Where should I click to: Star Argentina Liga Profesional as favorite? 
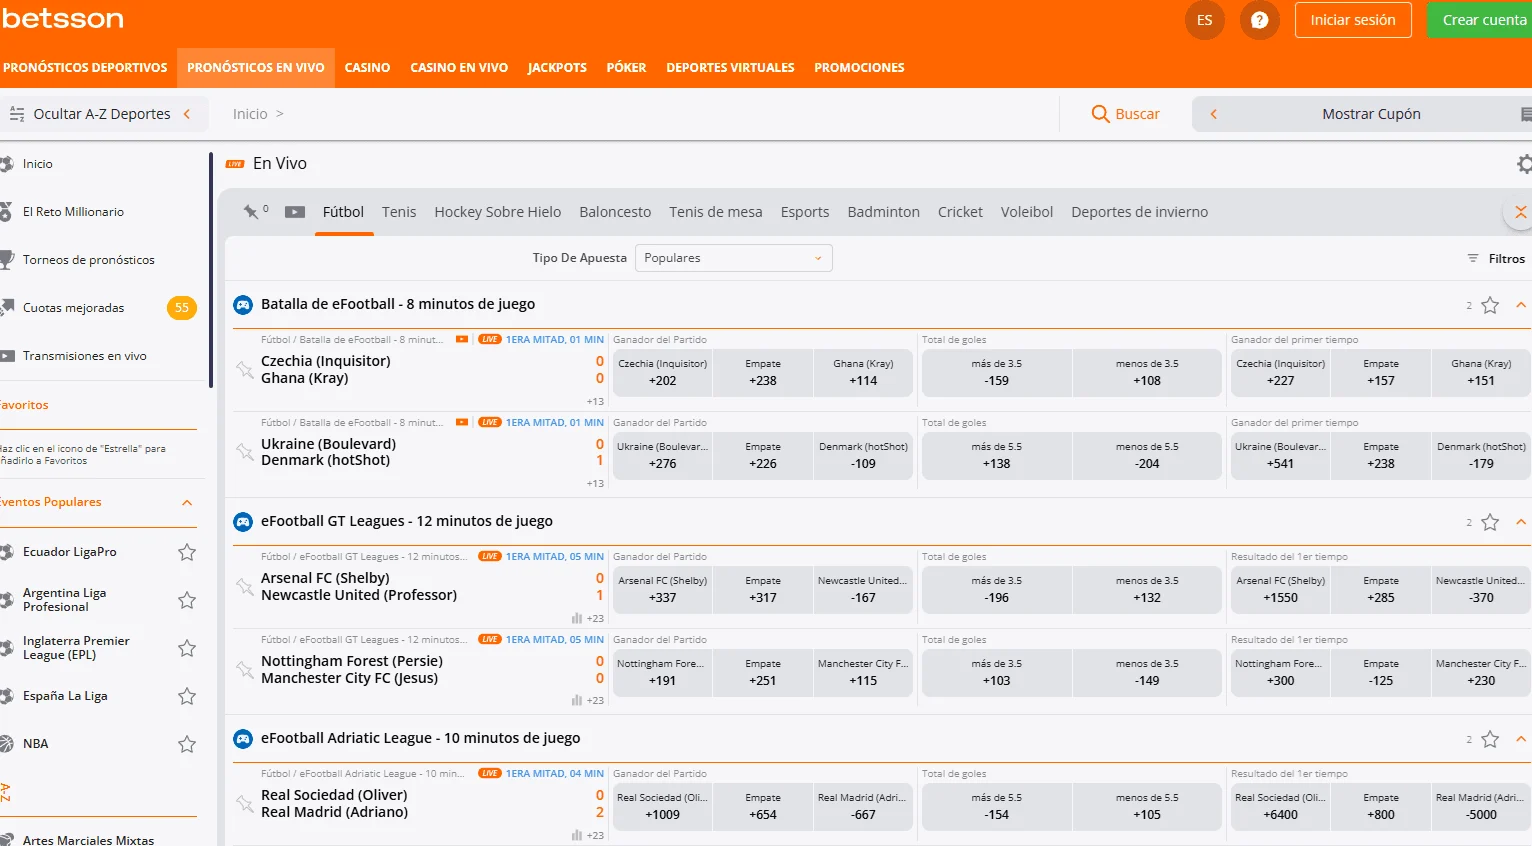pos(187,600)
